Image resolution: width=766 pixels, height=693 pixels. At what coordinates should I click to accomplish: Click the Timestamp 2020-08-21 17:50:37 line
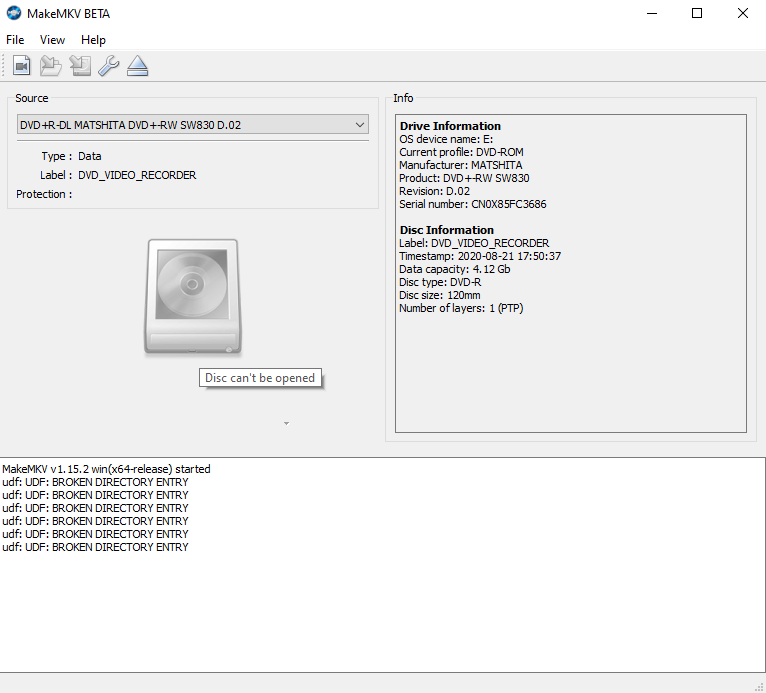tap(480, 256)
